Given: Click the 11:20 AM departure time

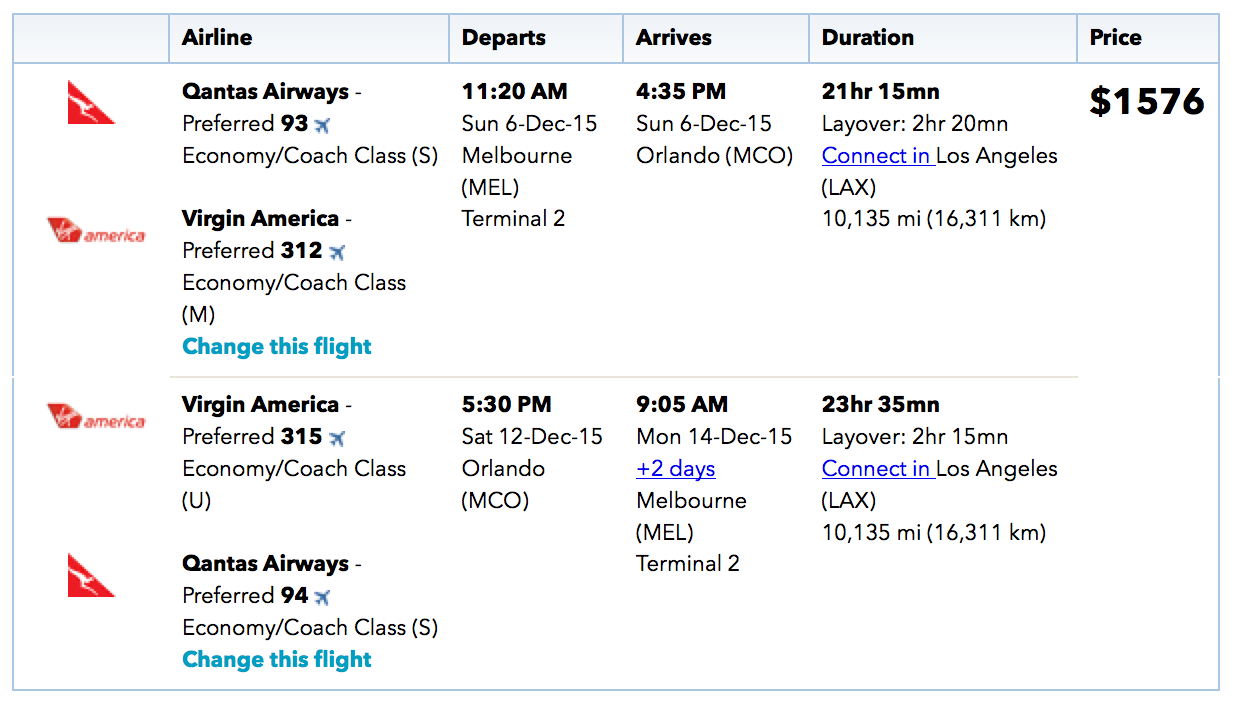Looking at the screenshot, I should click(514, 92).
